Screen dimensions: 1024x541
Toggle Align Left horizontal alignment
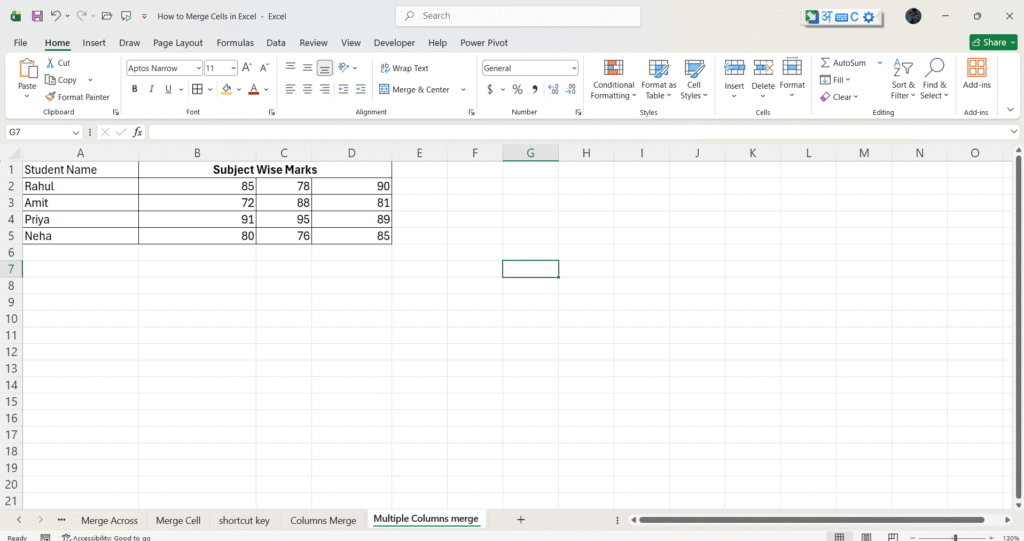tap(291, 89)
